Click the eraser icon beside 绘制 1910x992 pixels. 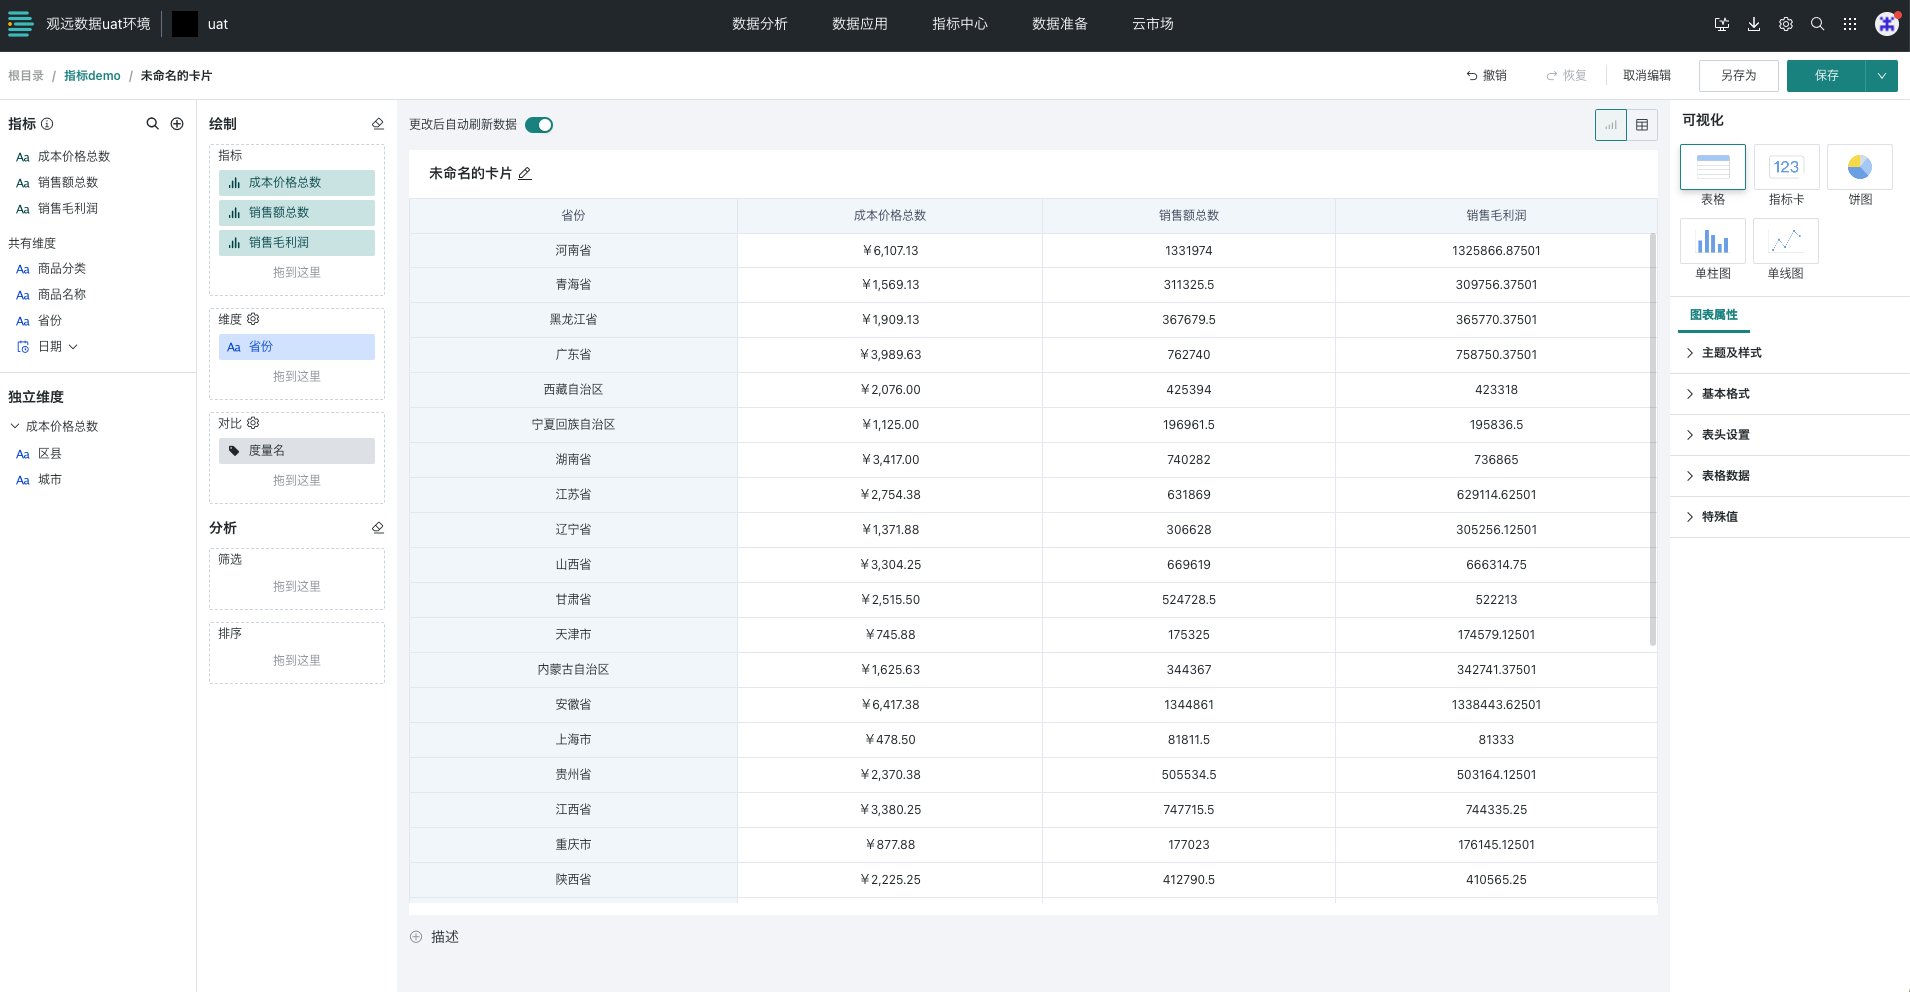coord(377,124)
